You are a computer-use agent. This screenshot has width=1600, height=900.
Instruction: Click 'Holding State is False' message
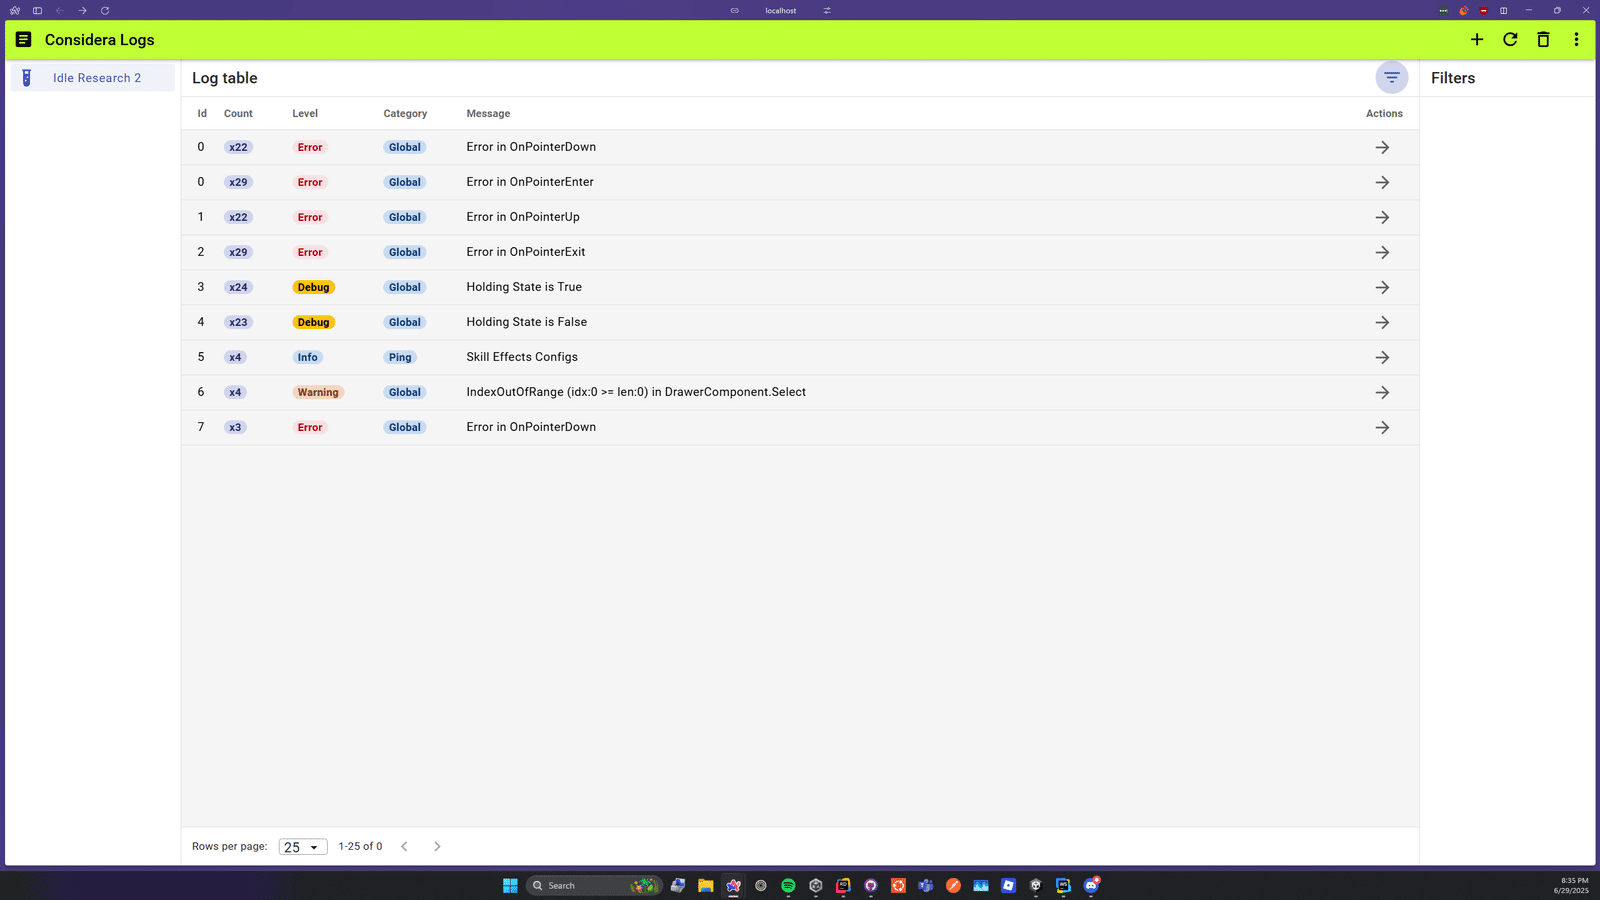[x=527, y=322]
